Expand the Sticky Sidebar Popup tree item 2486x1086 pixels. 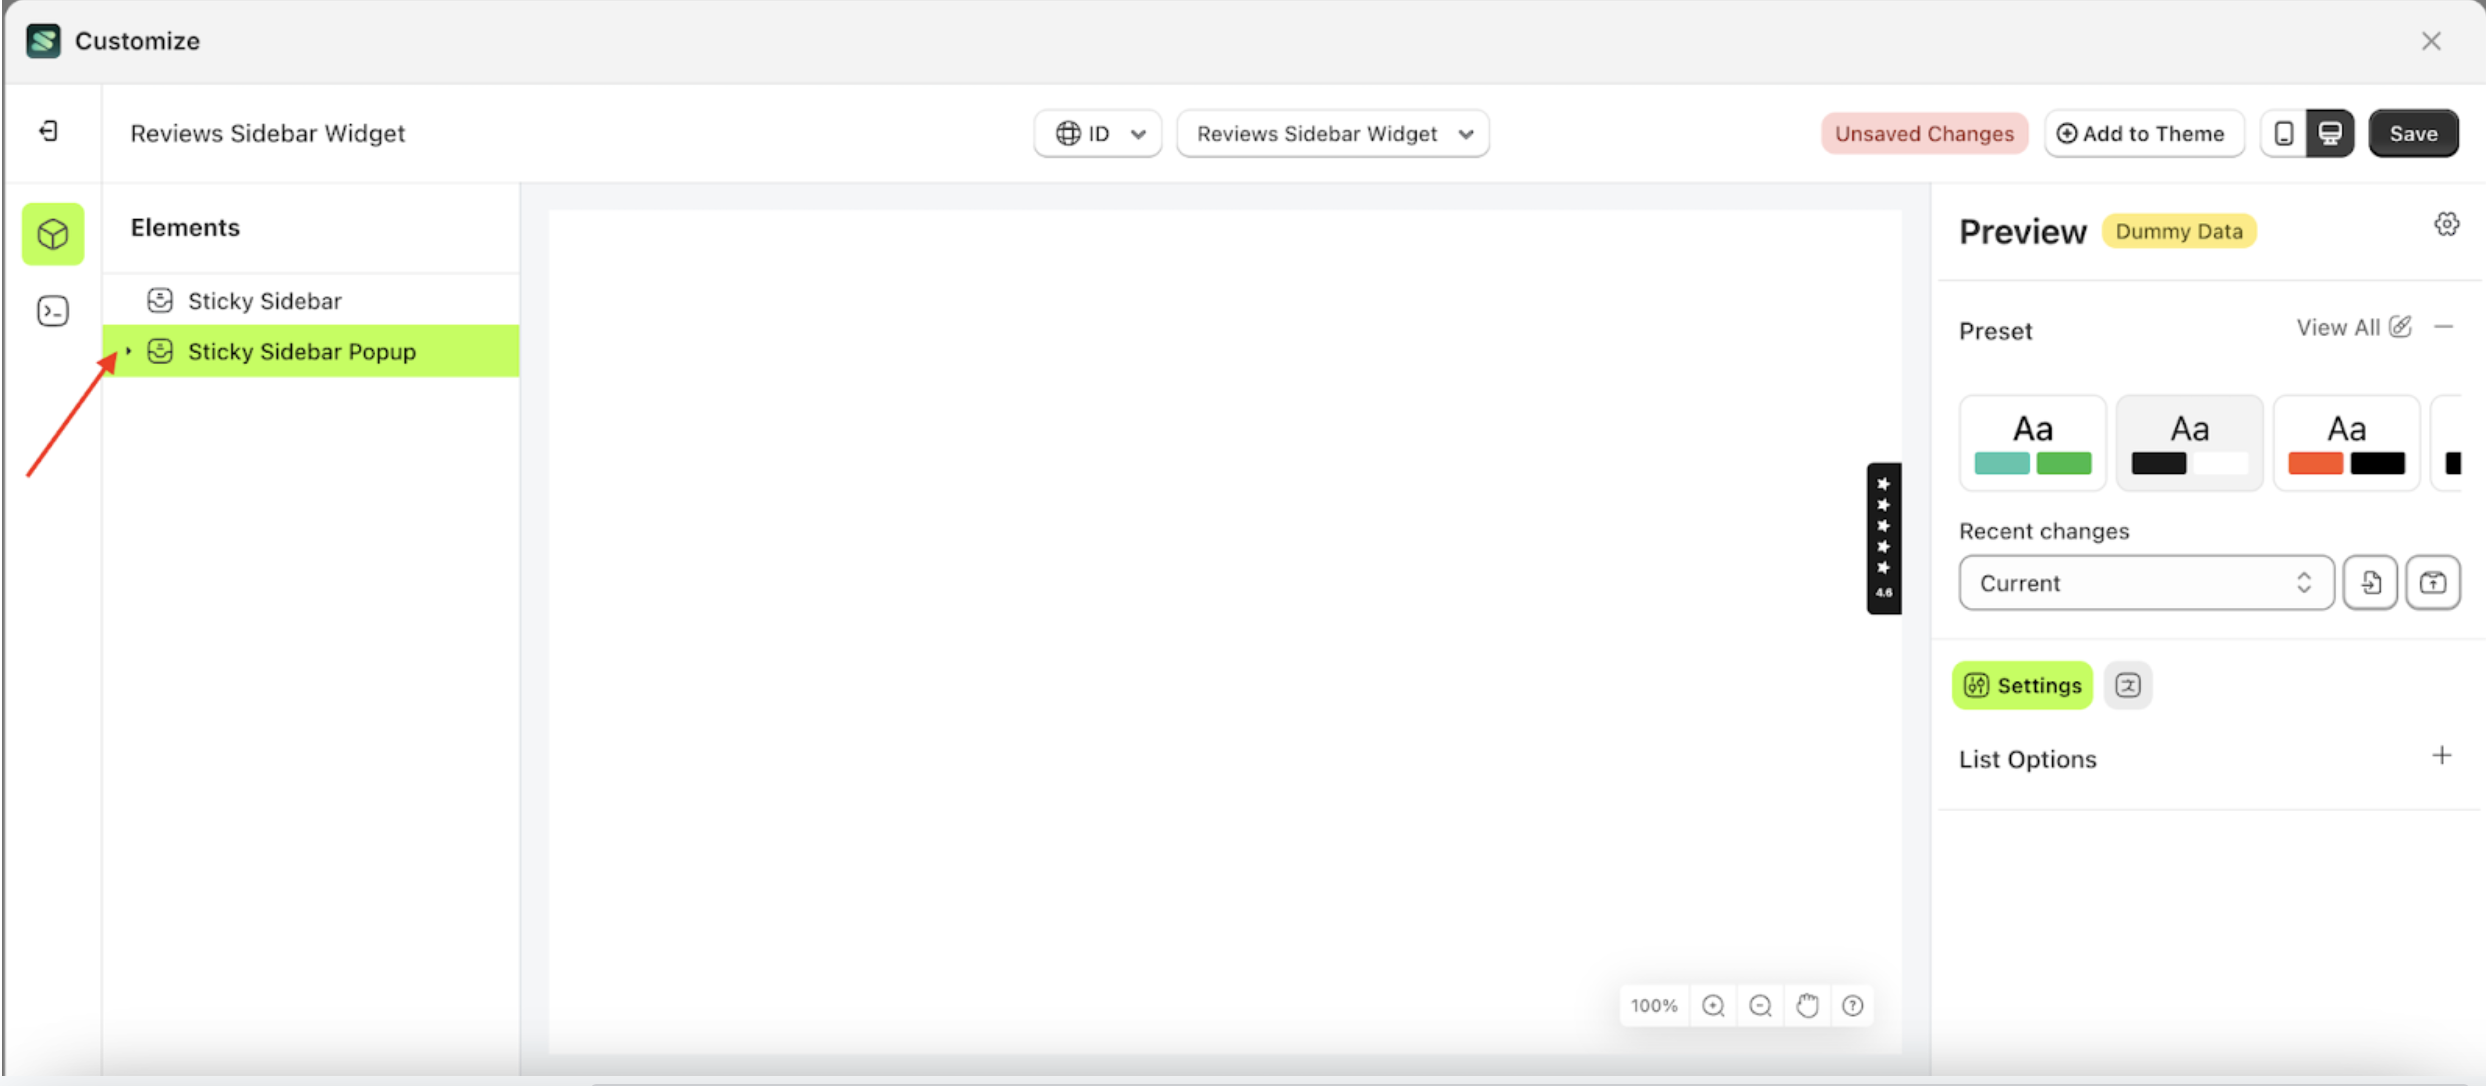128,351
